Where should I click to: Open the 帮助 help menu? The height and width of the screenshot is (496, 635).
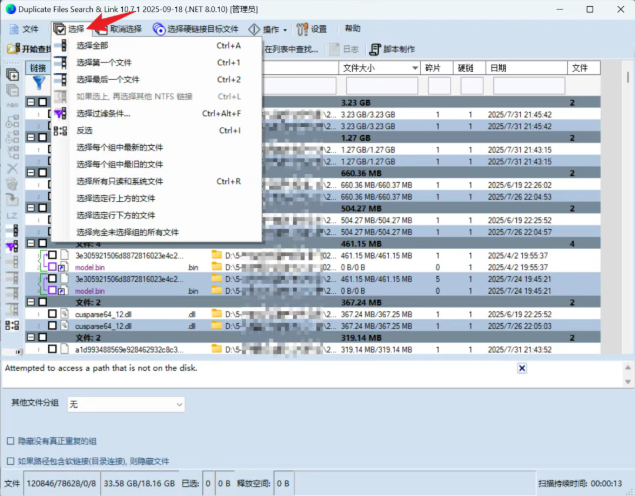(353, 29)
